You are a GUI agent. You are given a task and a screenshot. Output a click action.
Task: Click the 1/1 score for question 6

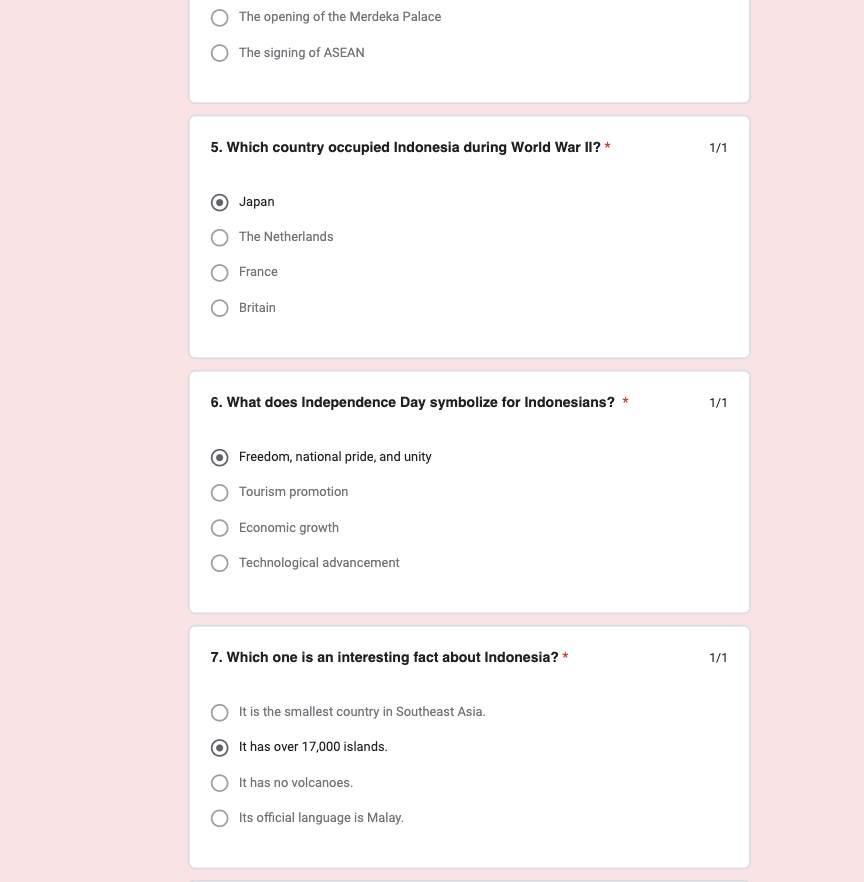pyautogui.click(x=718, y=403)
